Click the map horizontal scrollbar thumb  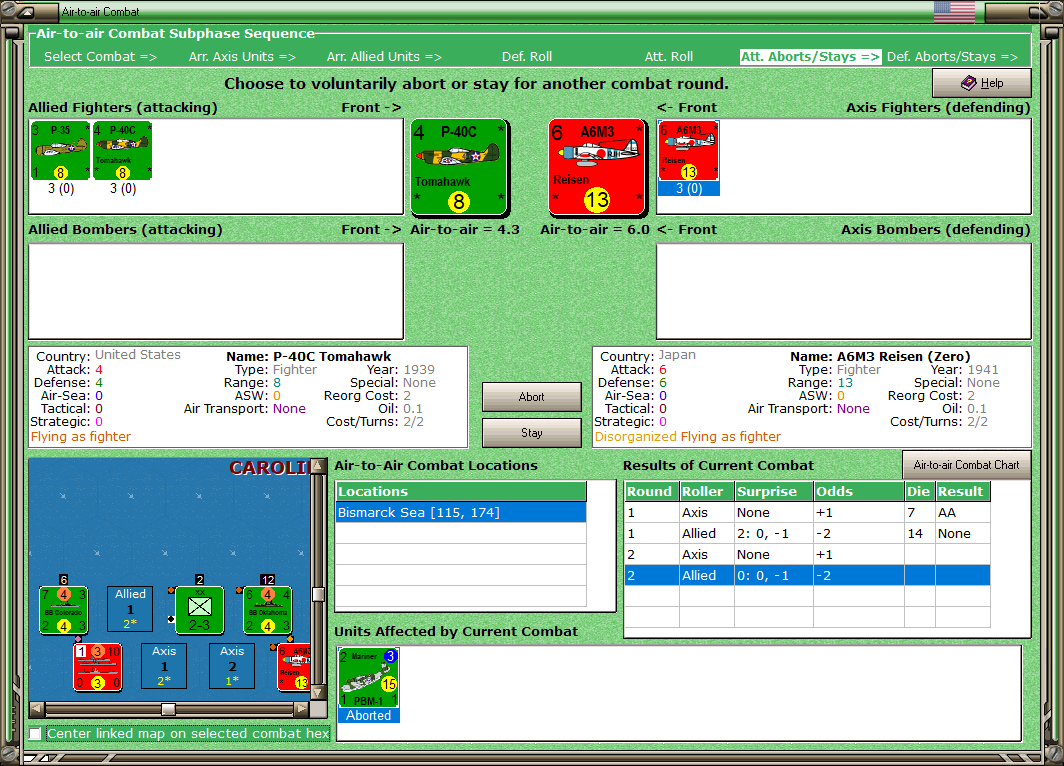point(168,709)
